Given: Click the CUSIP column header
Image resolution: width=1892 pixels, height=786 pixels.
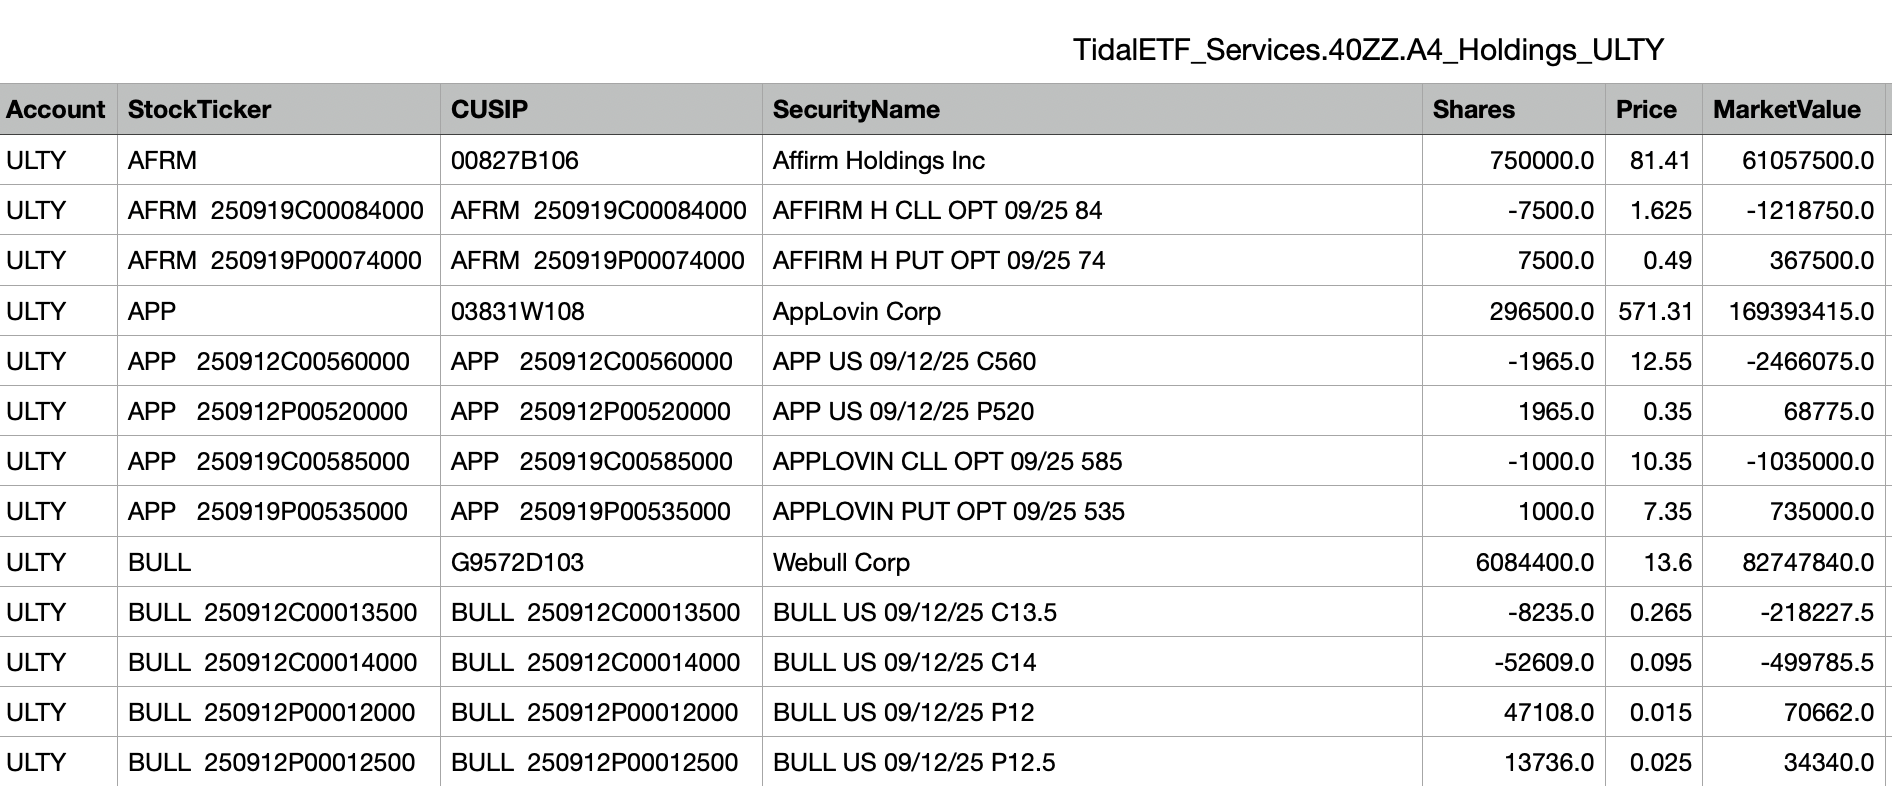Looking at the screenshot, I should pyautogui.click(x=489, y=109).
